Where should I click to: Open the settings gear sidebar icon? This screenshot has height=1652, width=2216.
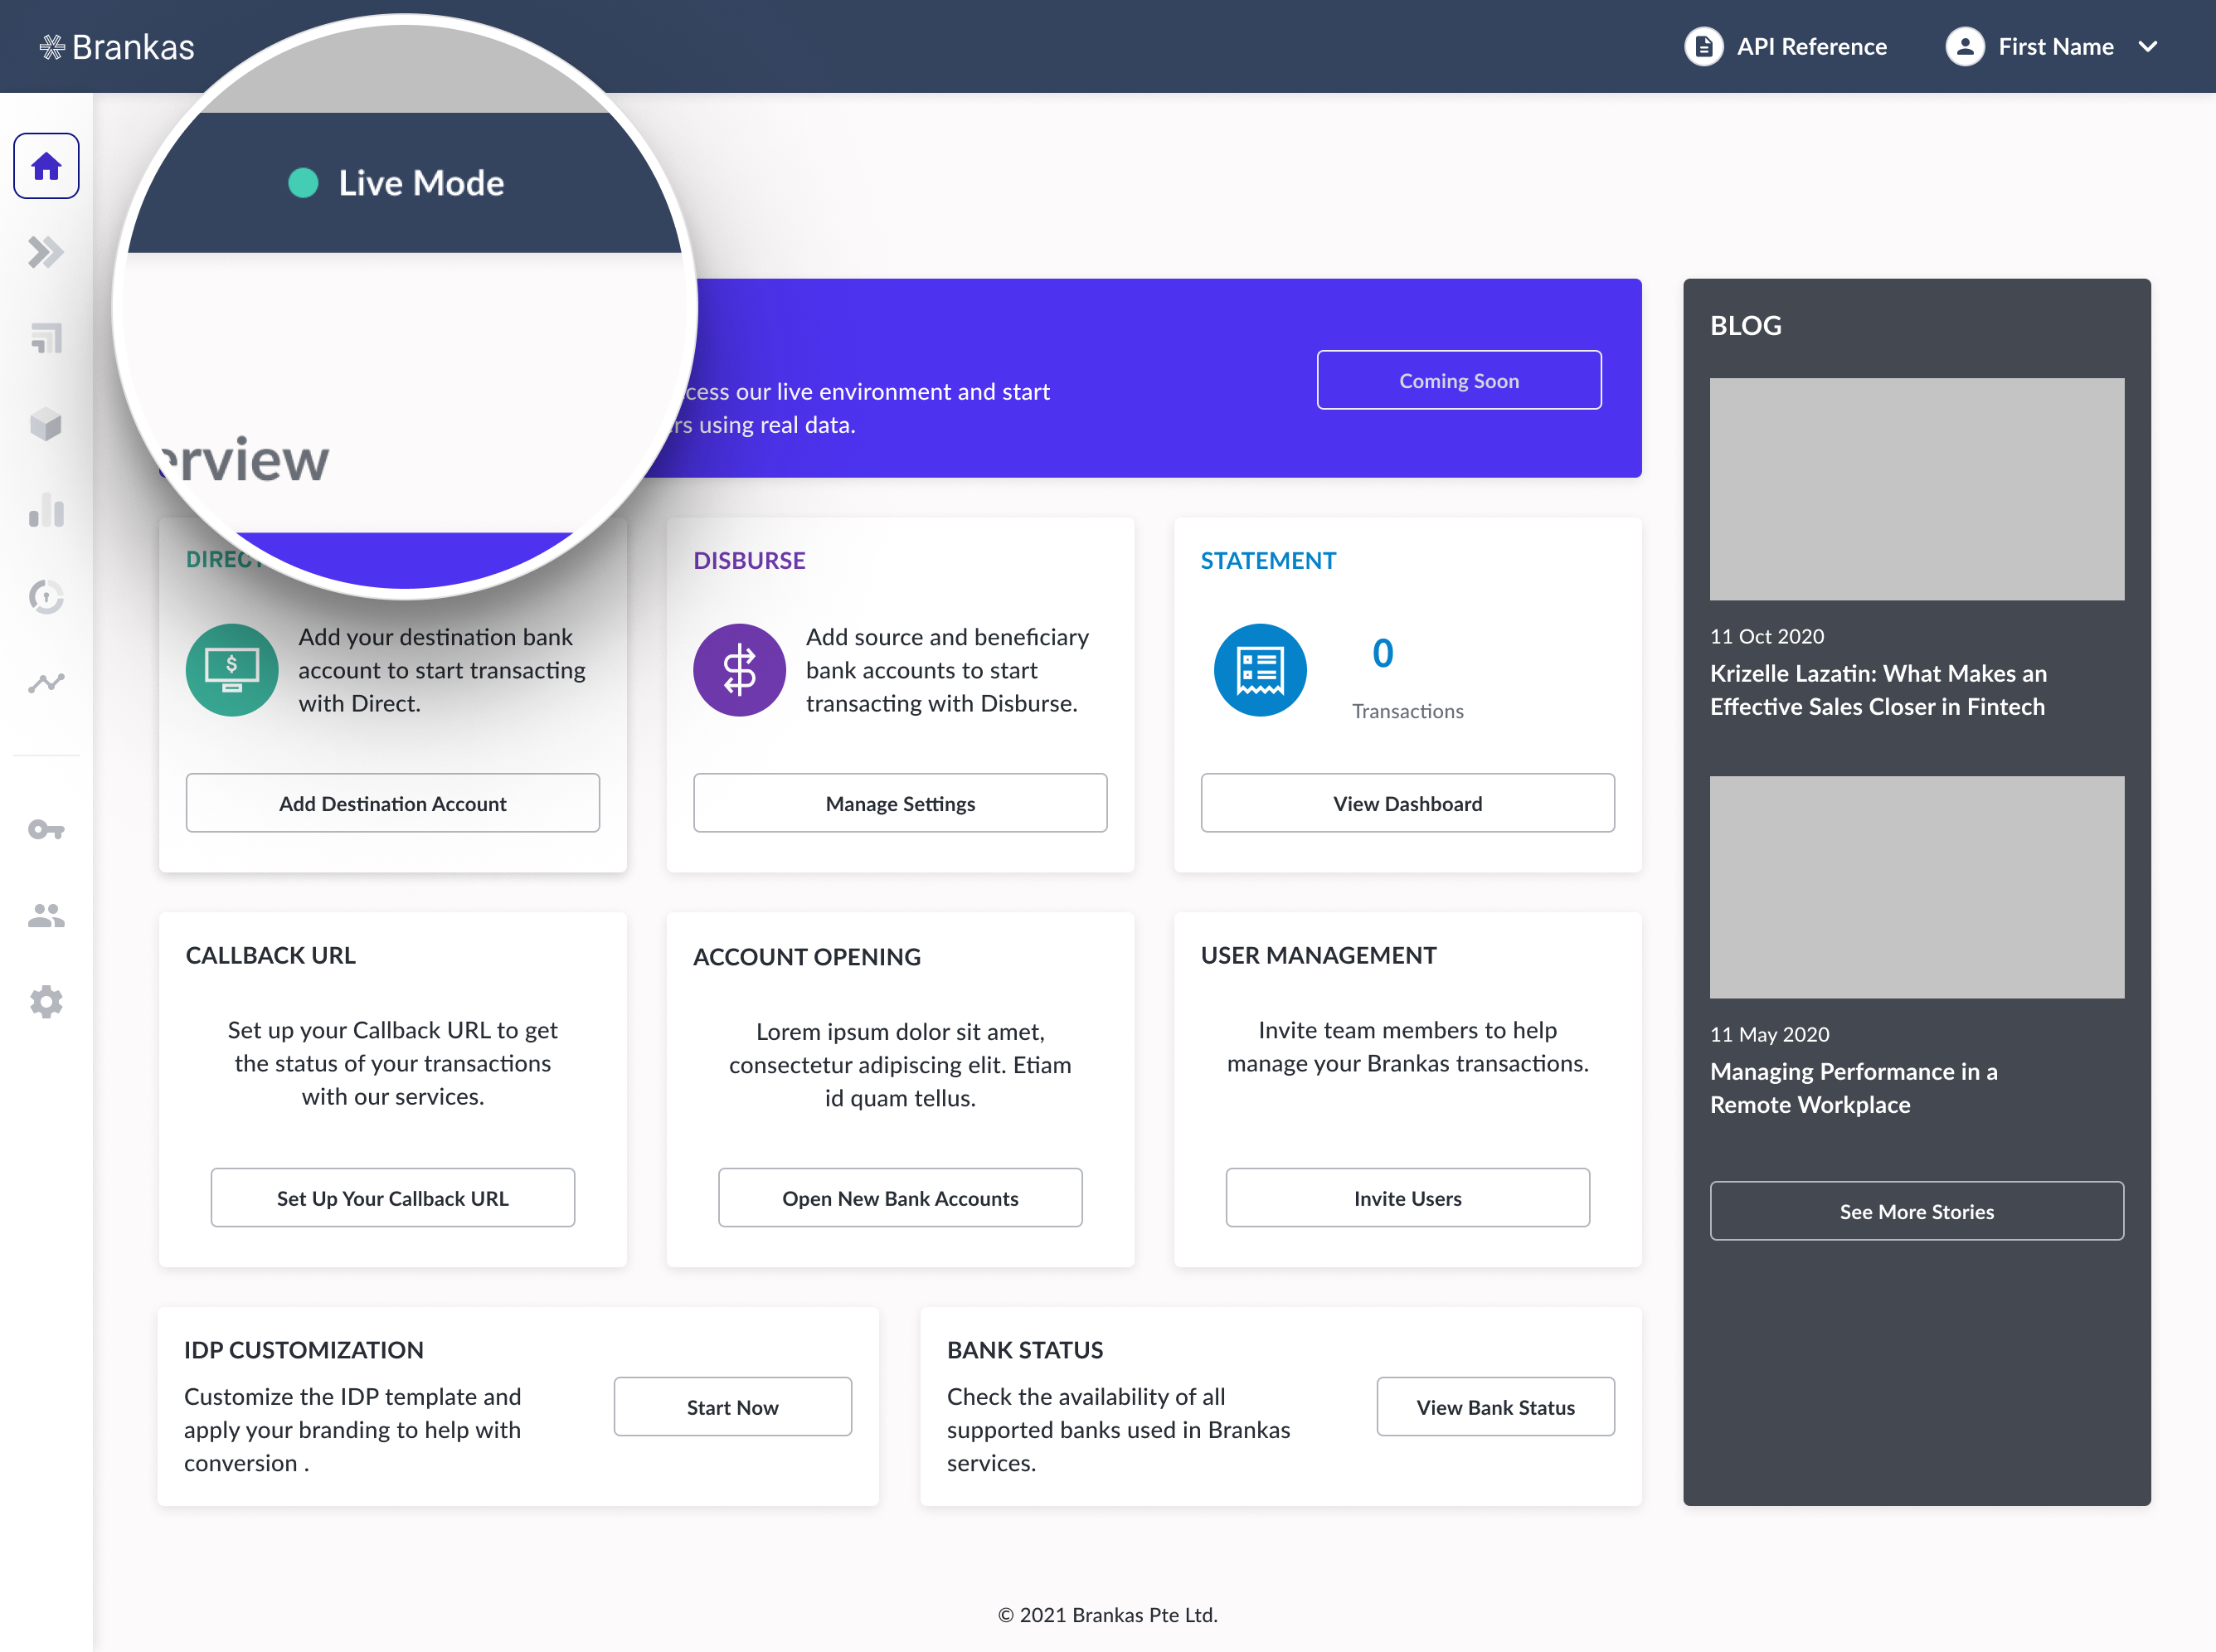[x=46, y=1001]
